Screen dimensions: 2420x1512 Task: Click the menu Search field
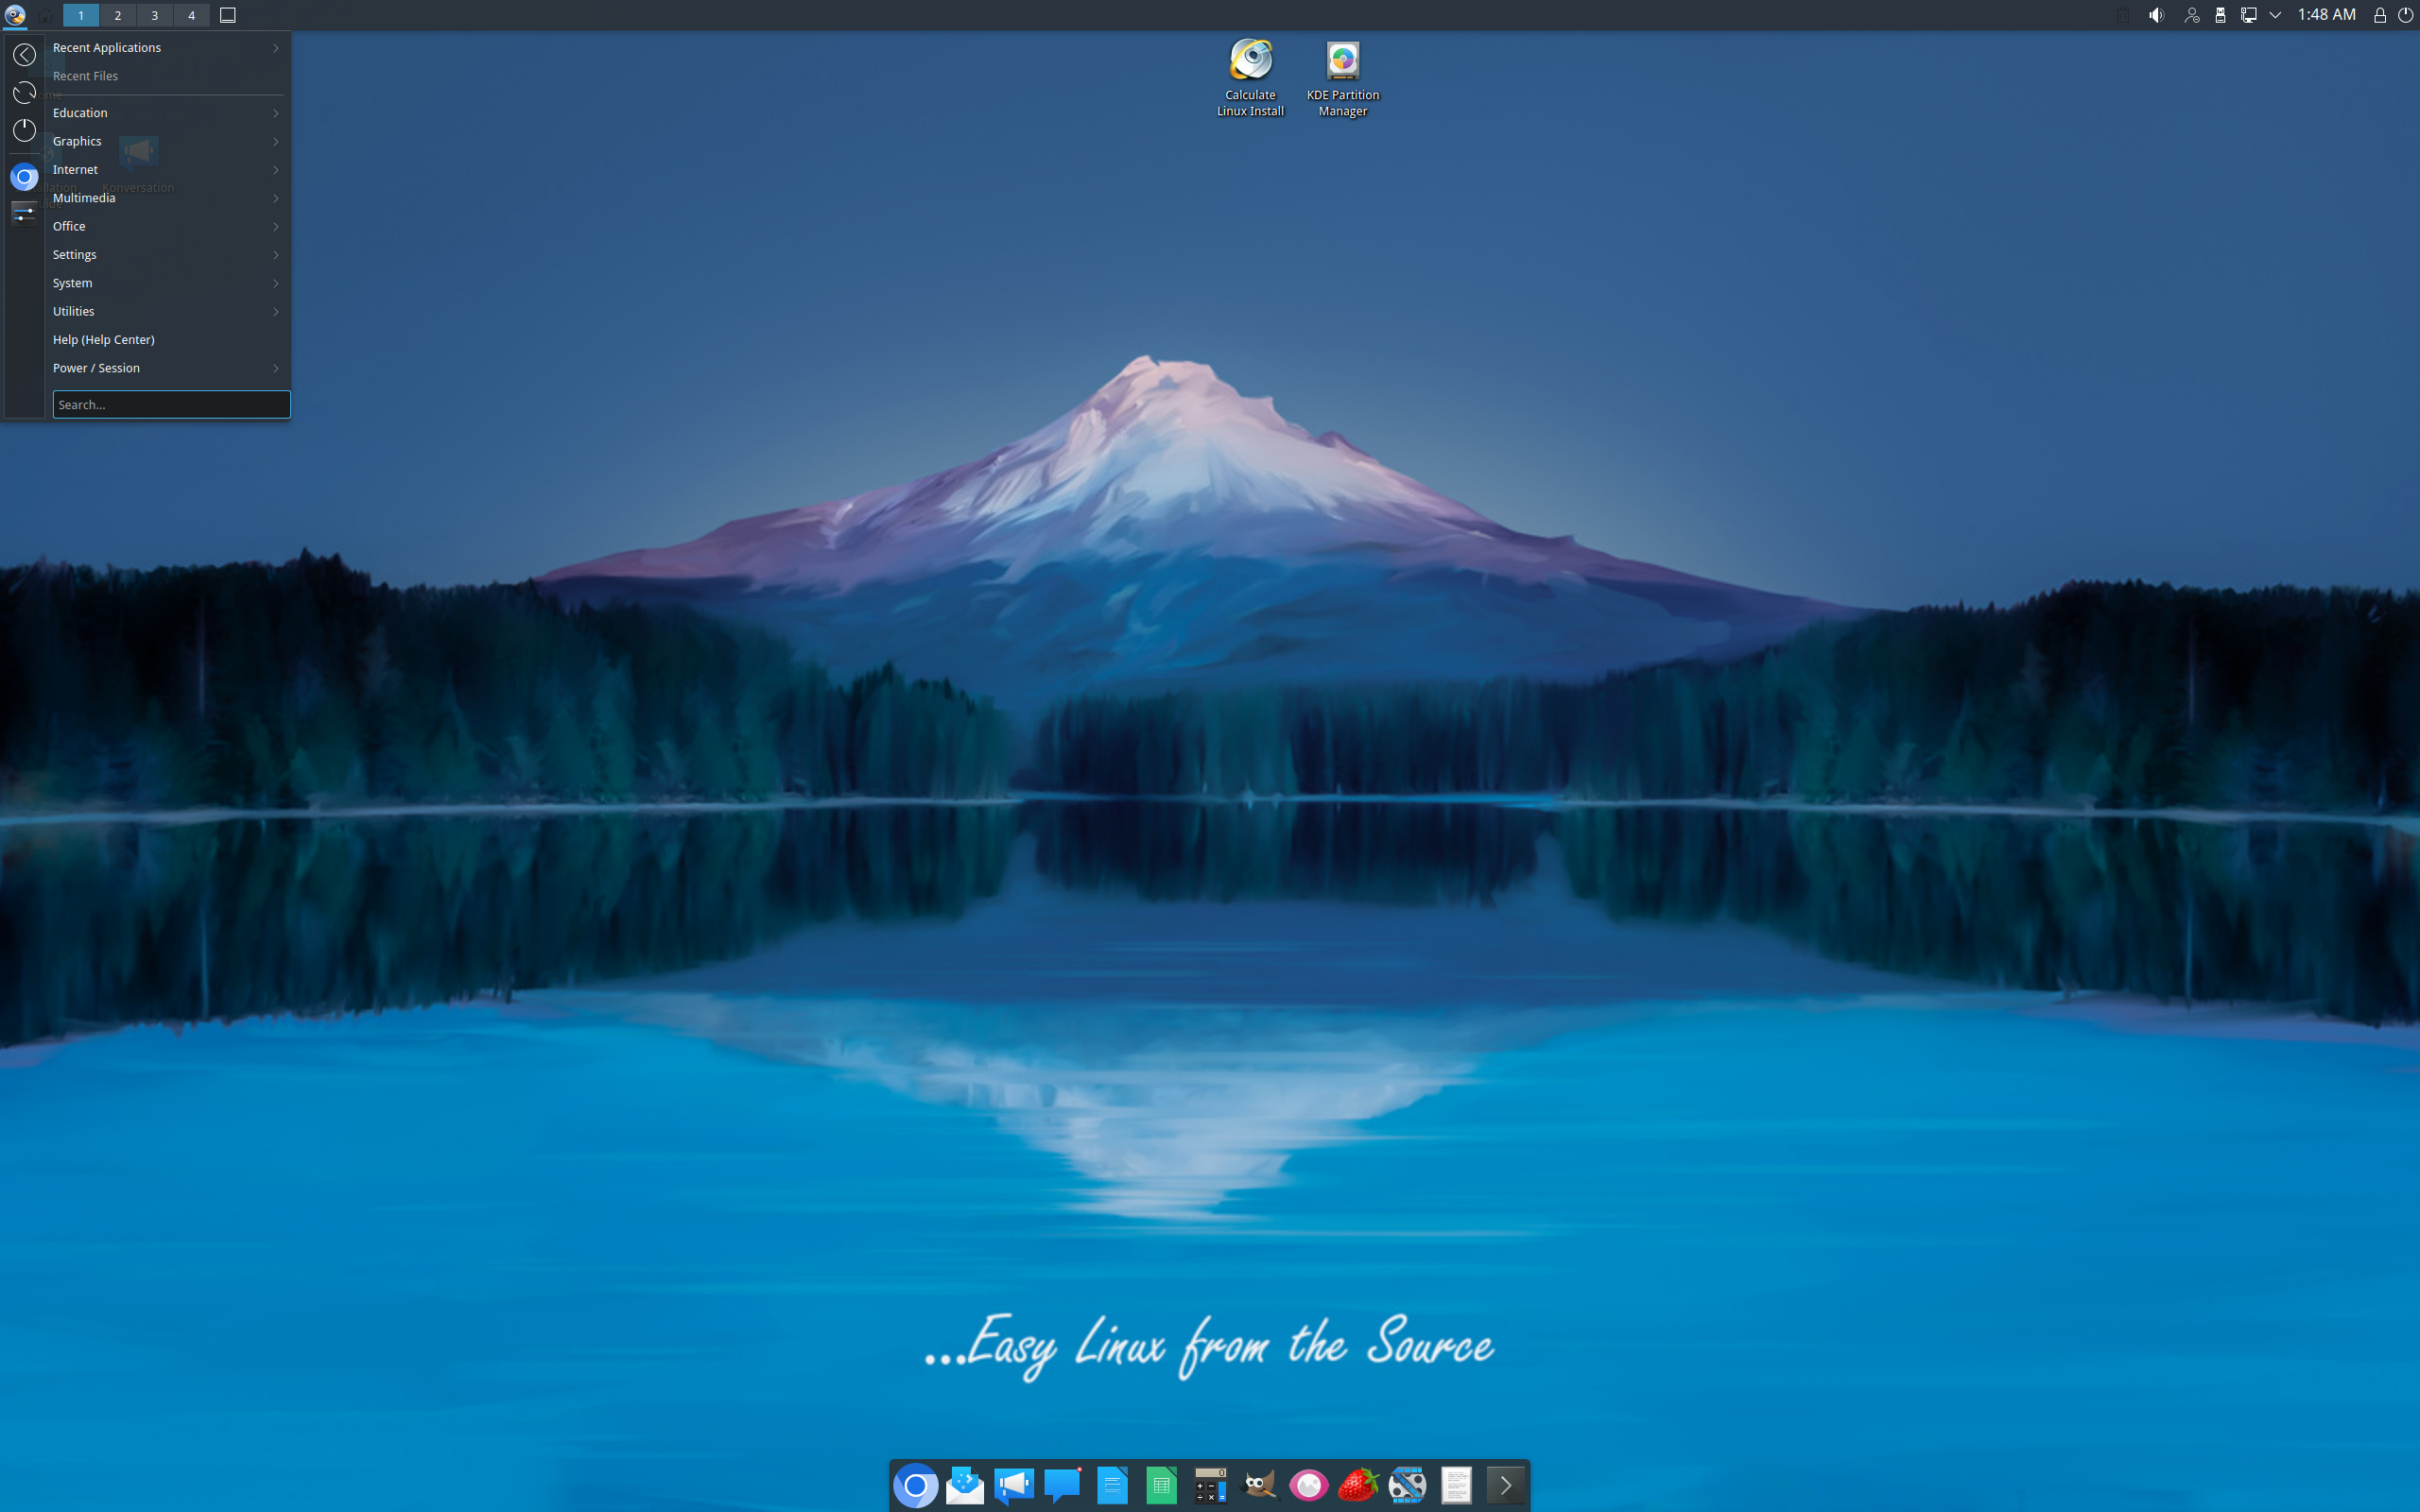(x=171, y=404)
